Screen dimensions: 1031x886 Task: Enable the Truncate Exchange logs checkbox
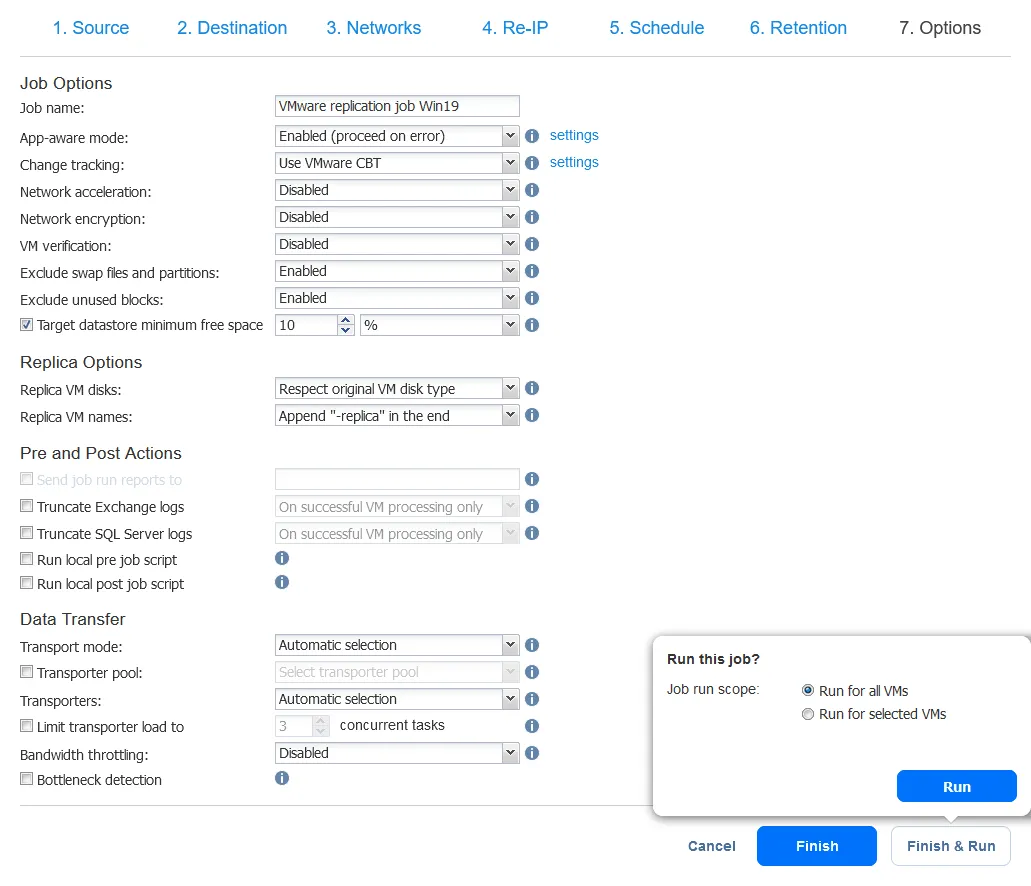coord(25,507)
